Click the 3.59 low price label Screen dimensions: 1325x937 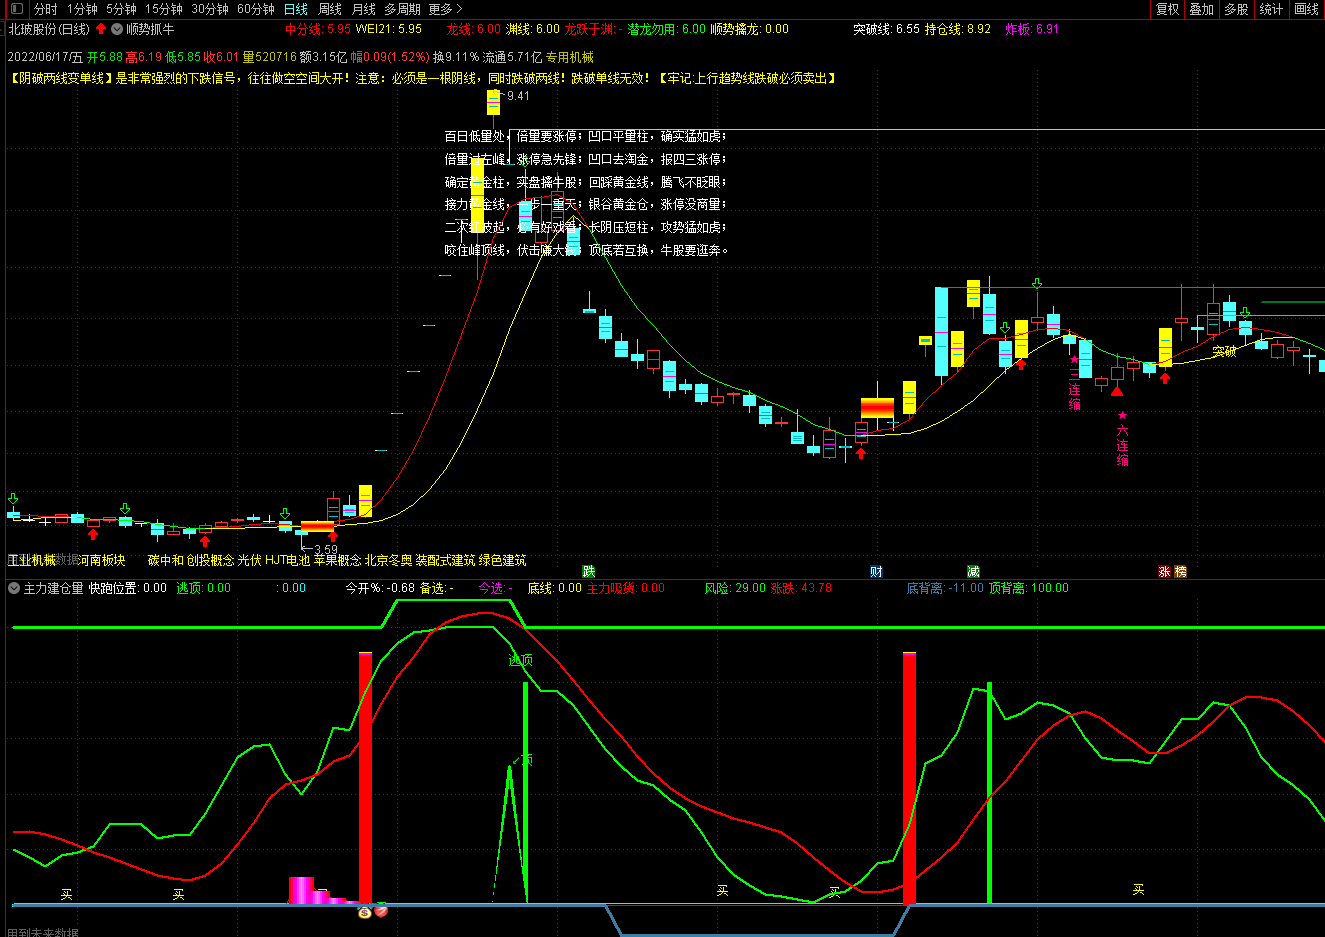(x=326, y=549)
